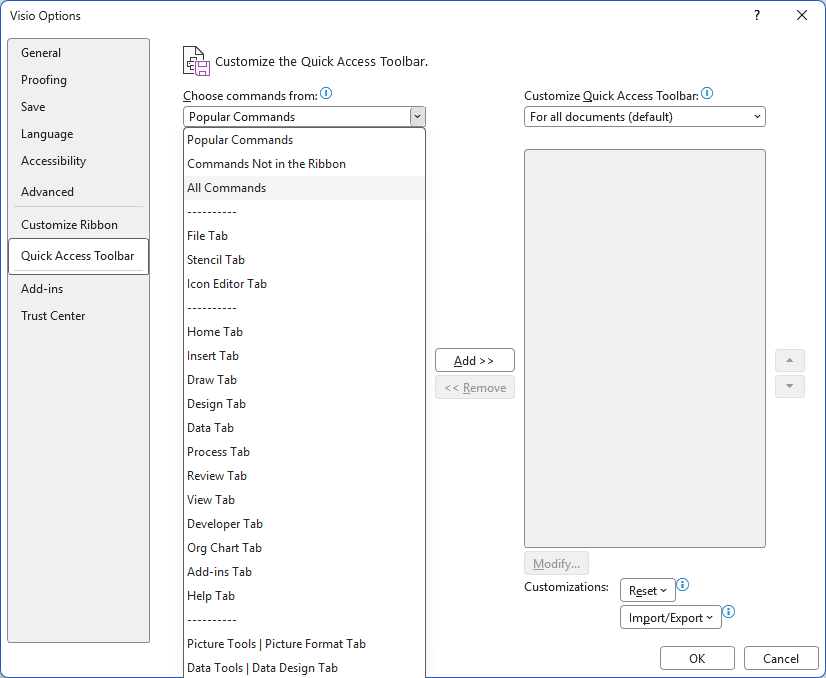Collapse the Popular Commands dropdown arrow
This screenshot has height=678, width=826.
pyautogui.click(x=417, y=116)
